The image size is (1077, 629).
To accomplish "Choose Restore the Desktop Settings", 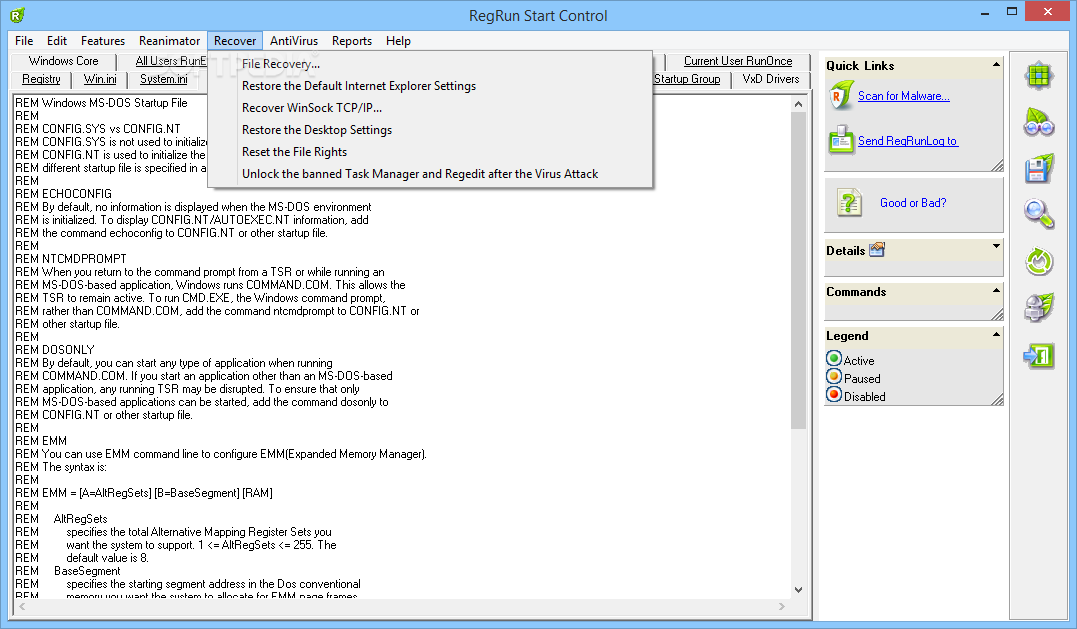I will pyautogui.click(x=430, y=130).
